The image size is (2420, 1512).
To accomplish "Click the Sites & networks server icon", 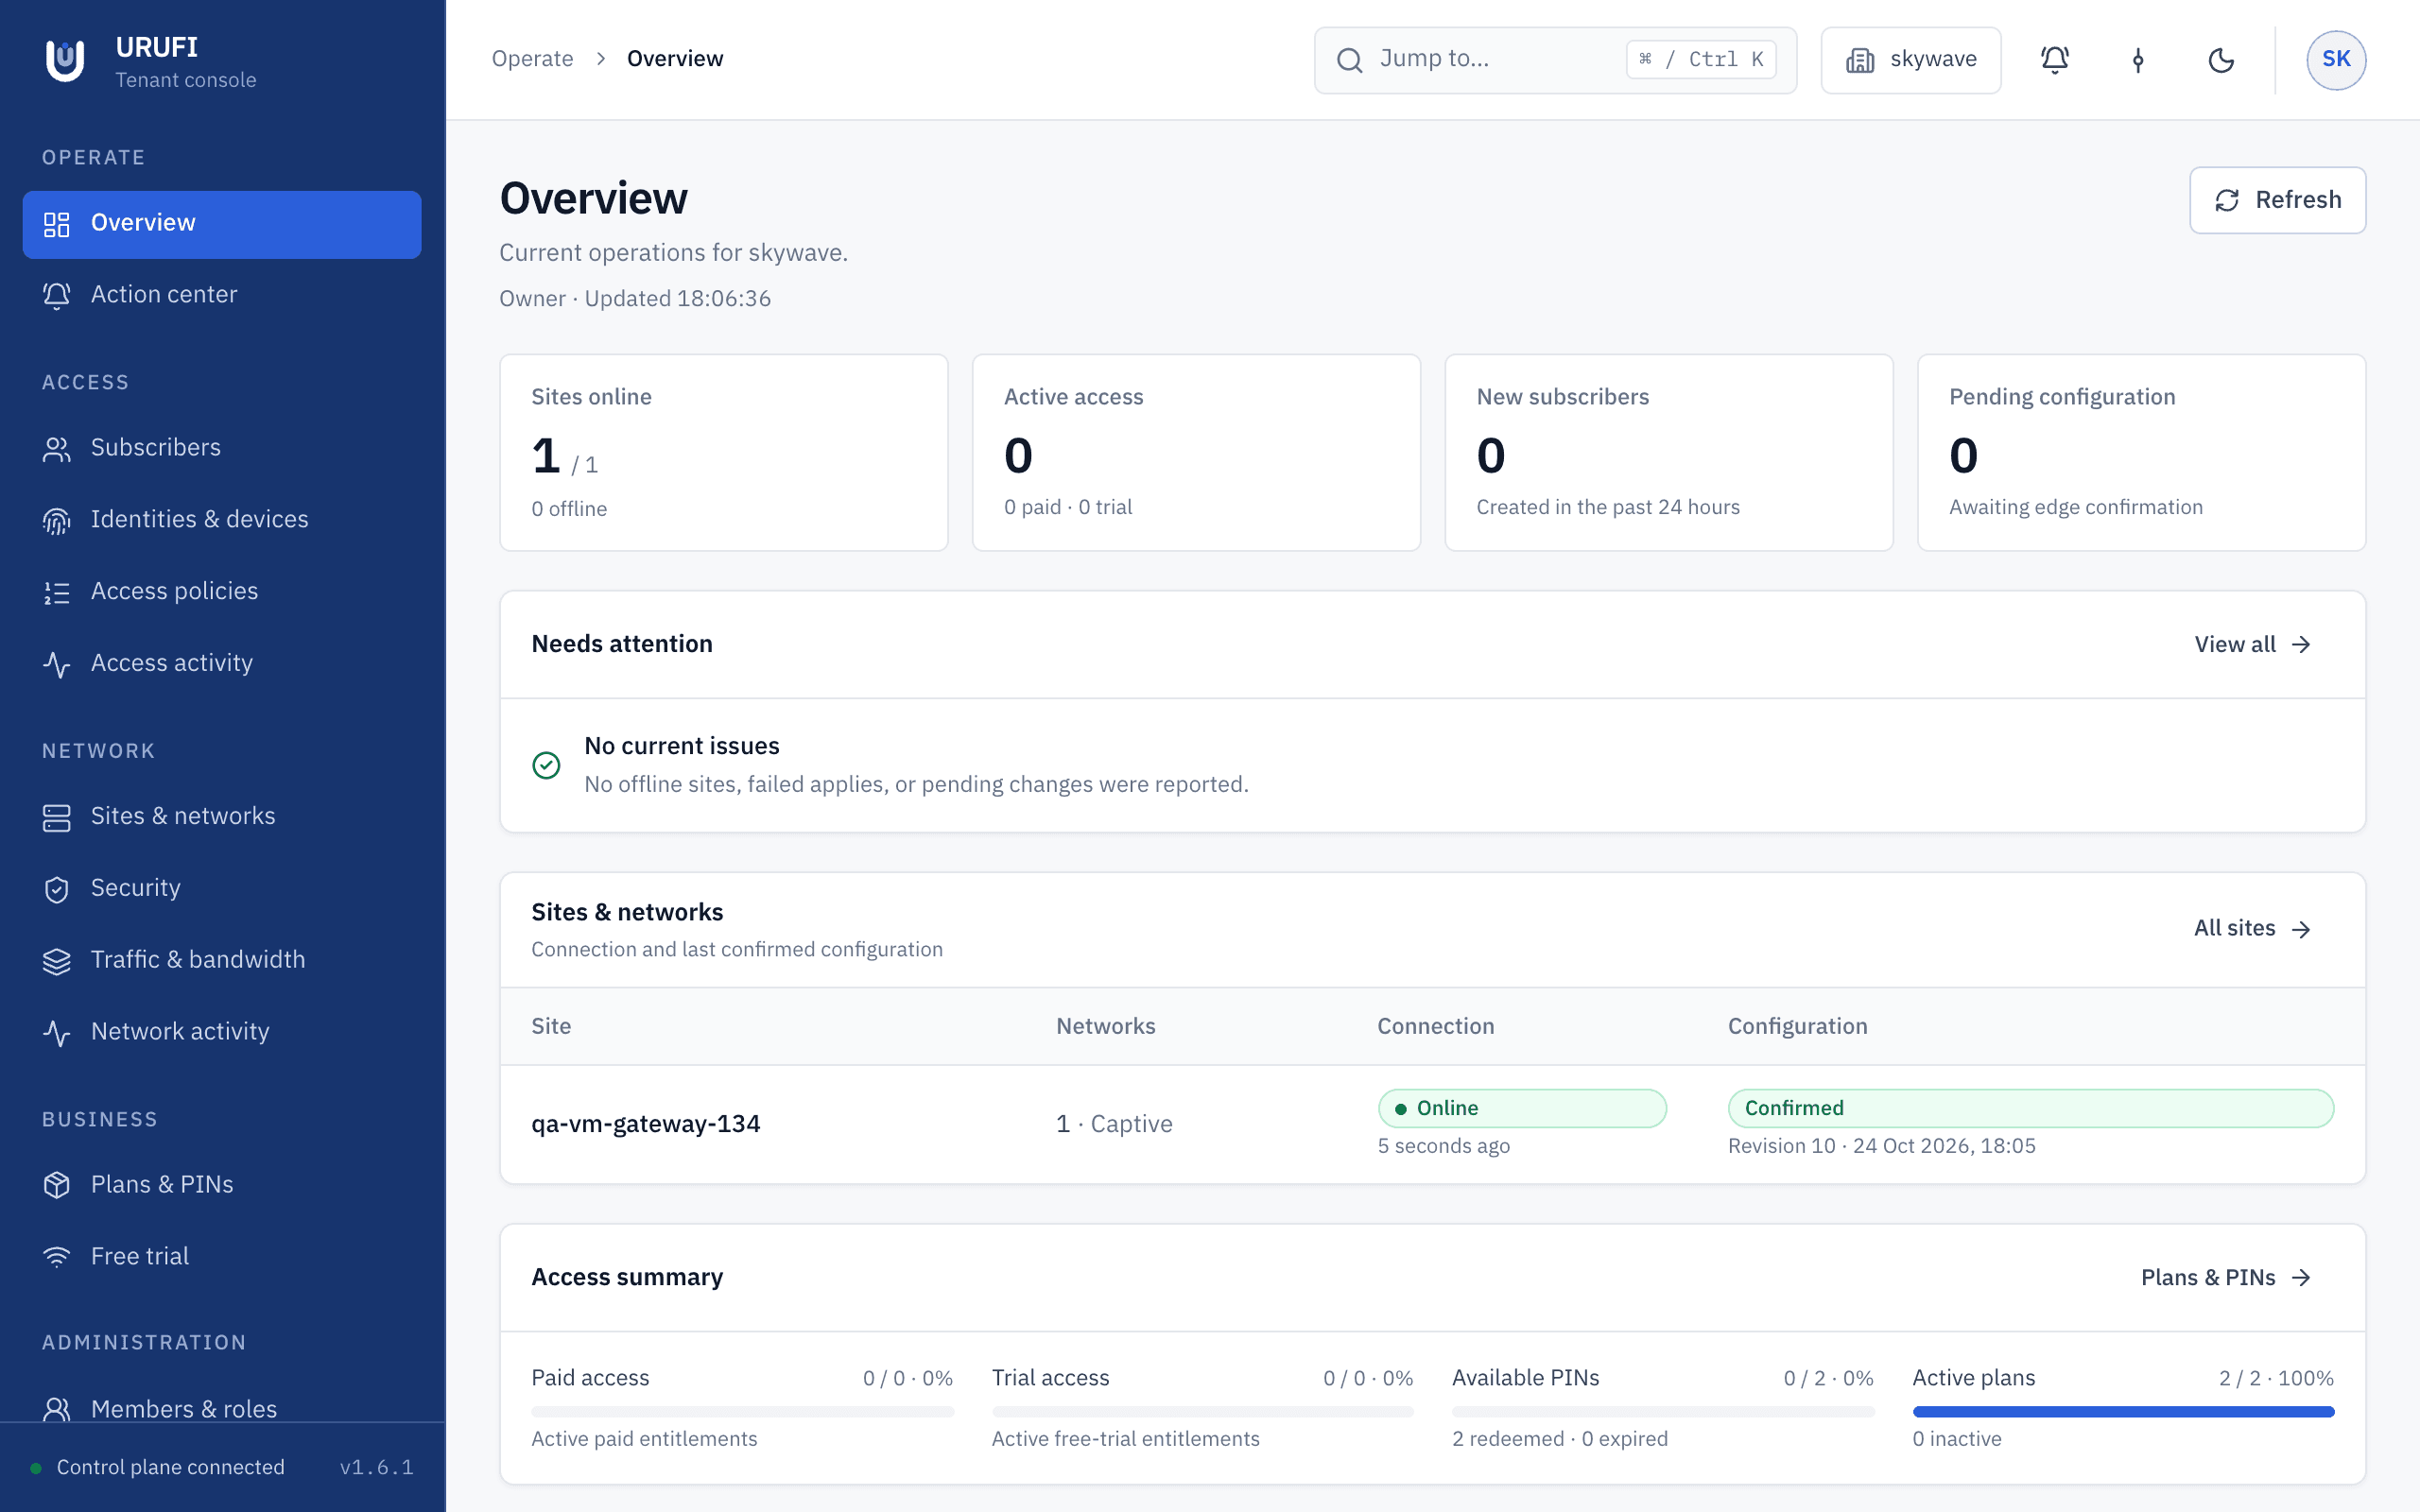I will (x=57, y=818).
